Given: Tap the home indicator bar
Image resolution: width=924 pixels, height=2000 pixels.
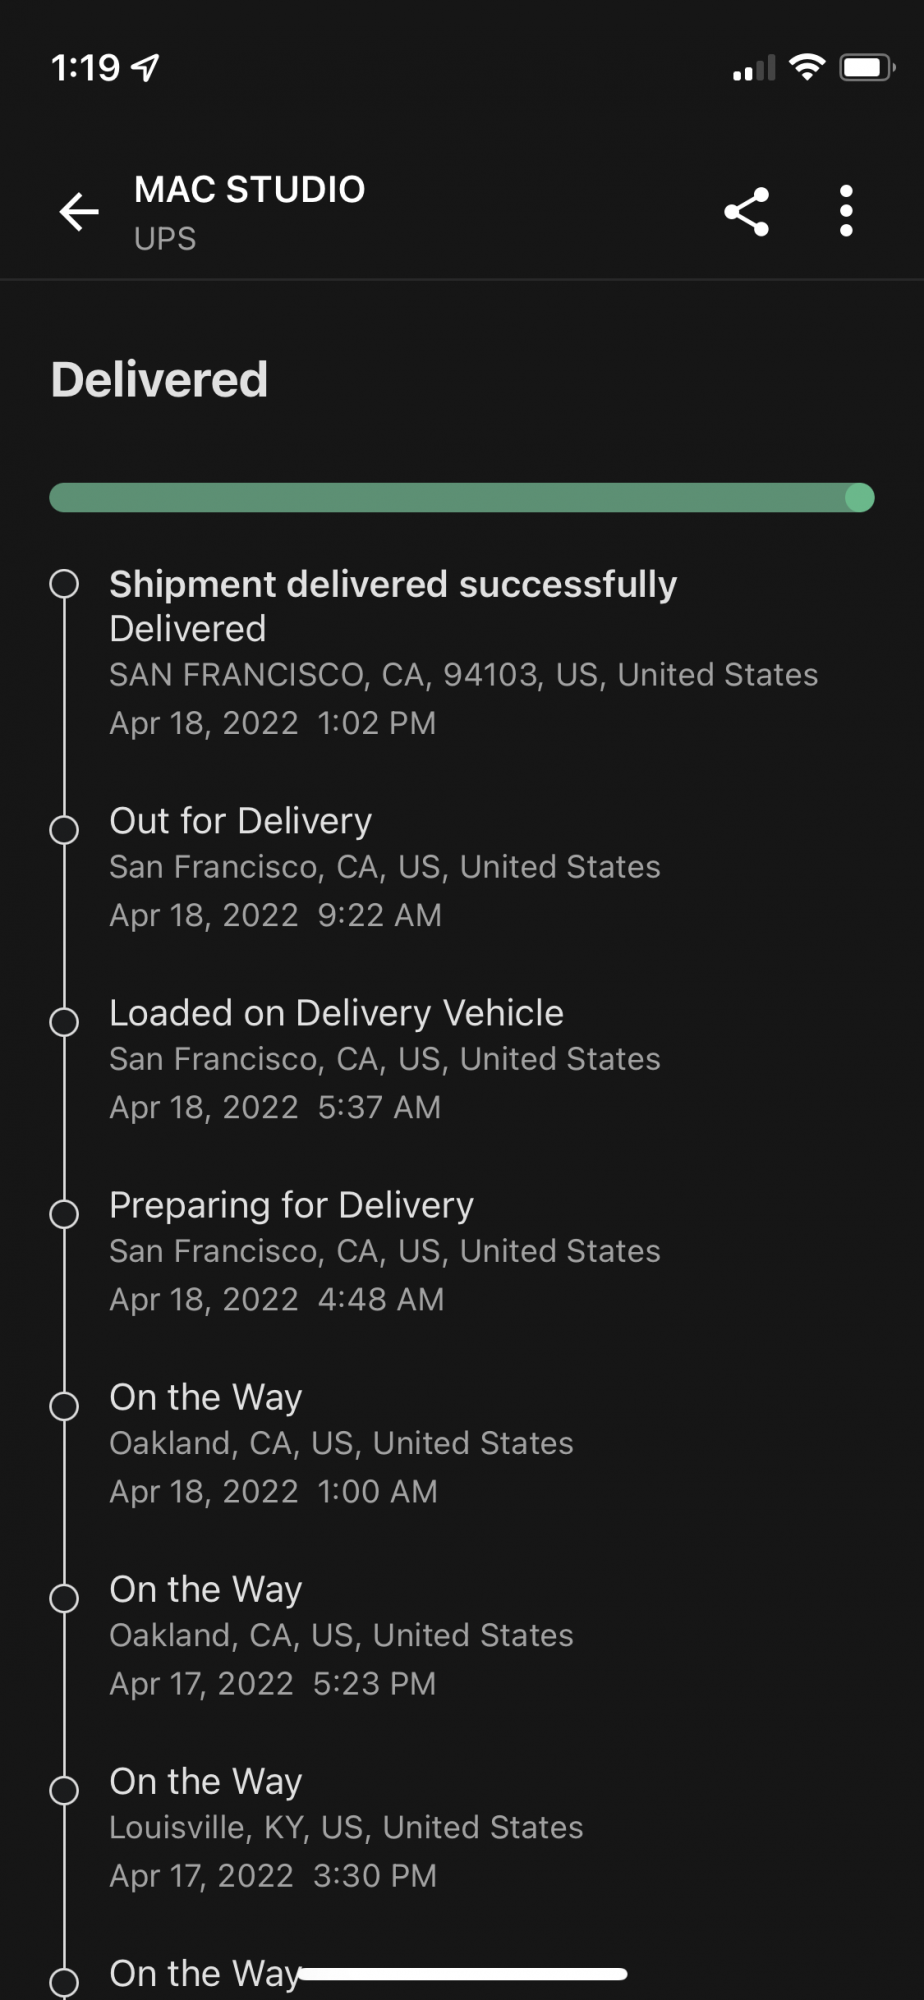Looking at the screenshot, I should click(462, 1974).
